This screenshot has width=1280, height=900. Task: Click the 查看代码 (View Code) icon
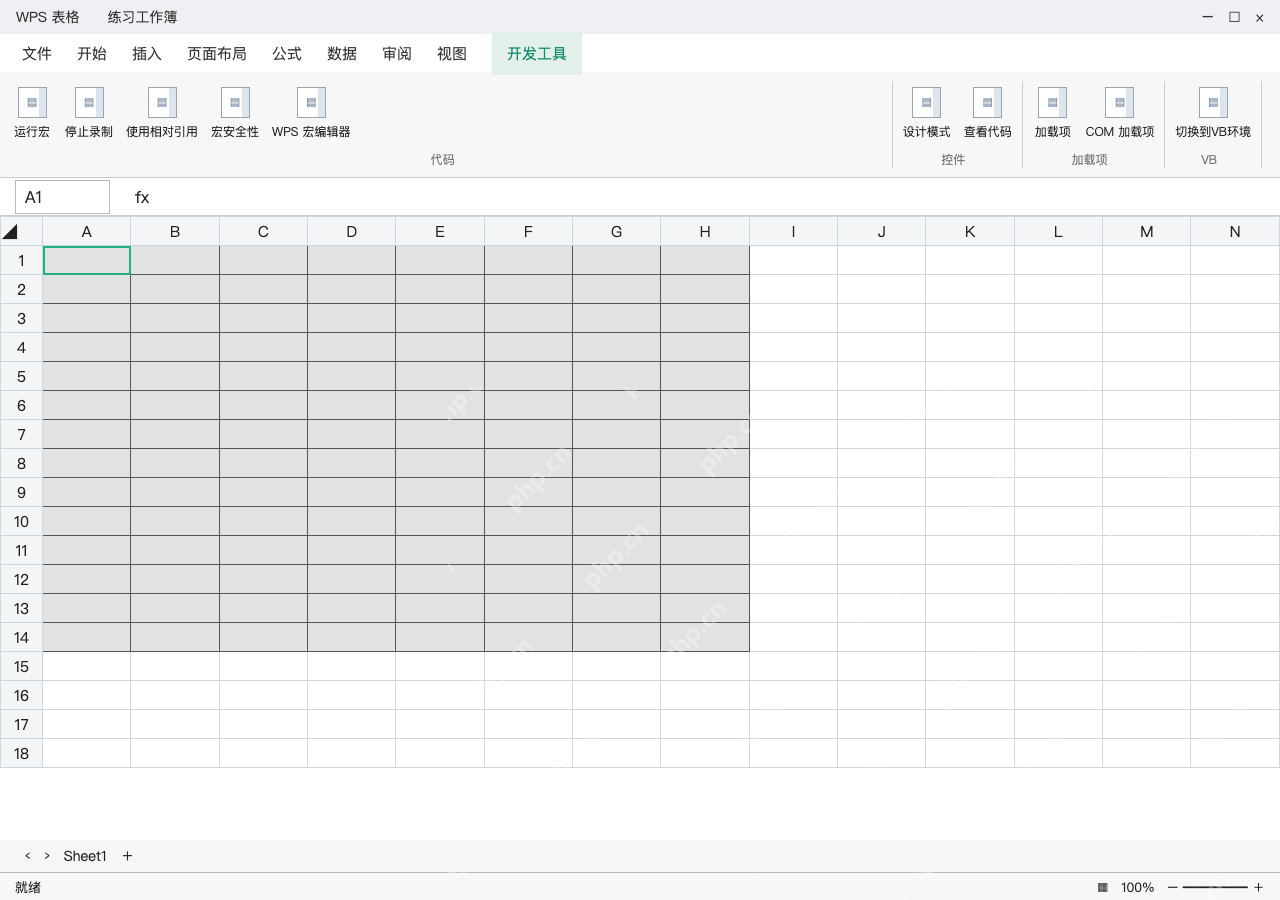987,102
